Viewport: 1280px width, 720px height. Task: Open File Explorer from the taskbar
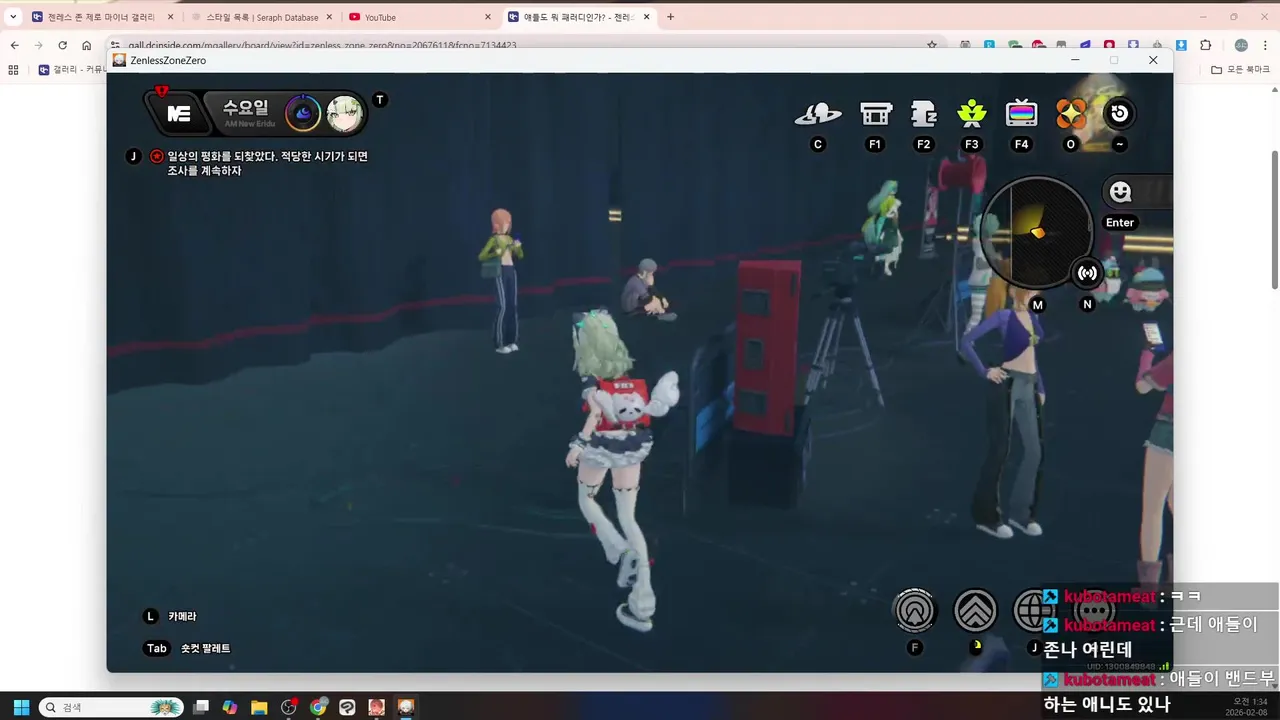(x=259, y=707)
